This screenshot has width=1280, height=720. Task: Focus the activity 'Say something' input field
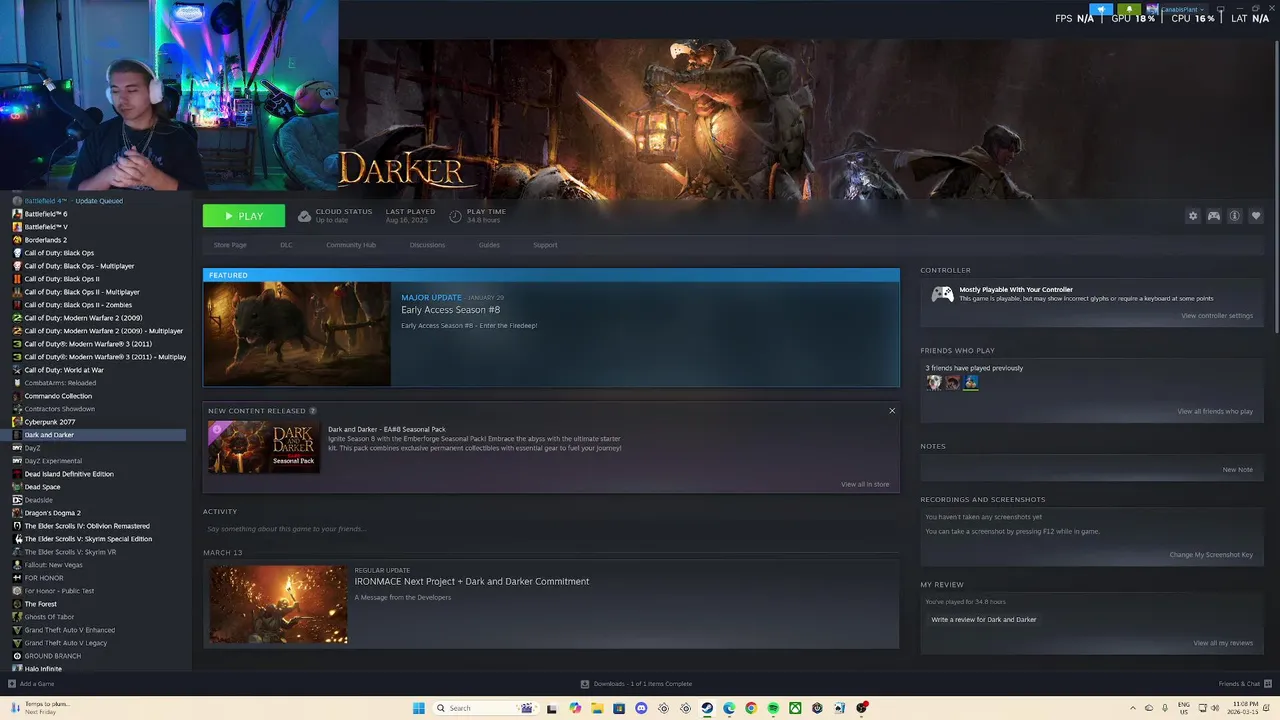tap(550, 529)
